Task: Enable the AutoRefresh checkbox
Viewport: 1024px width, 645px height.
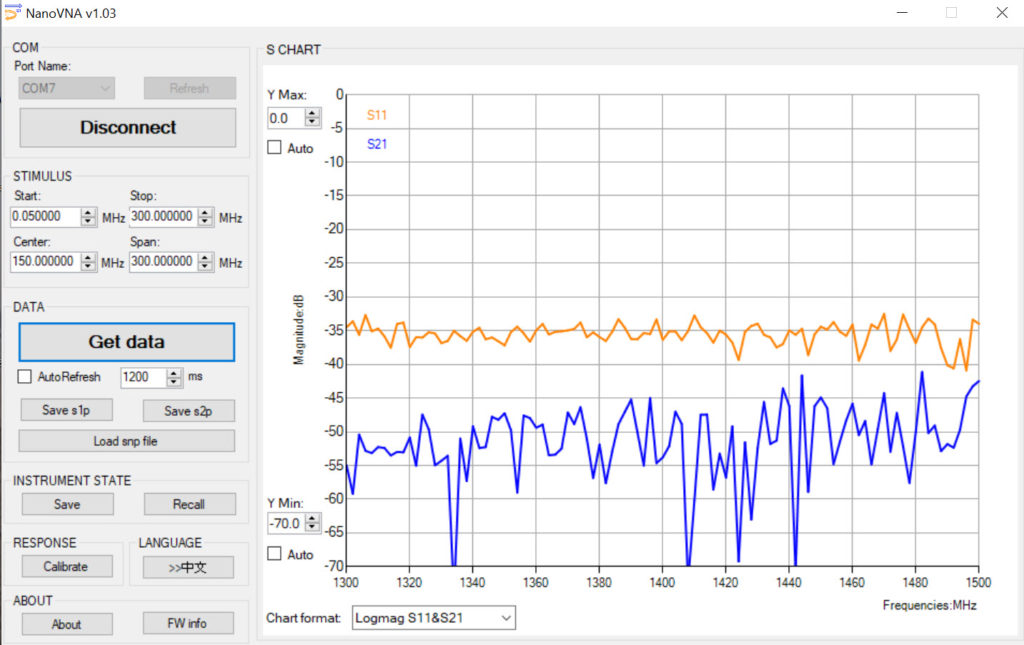Action: pyautogui.click(x=25, y=377)
